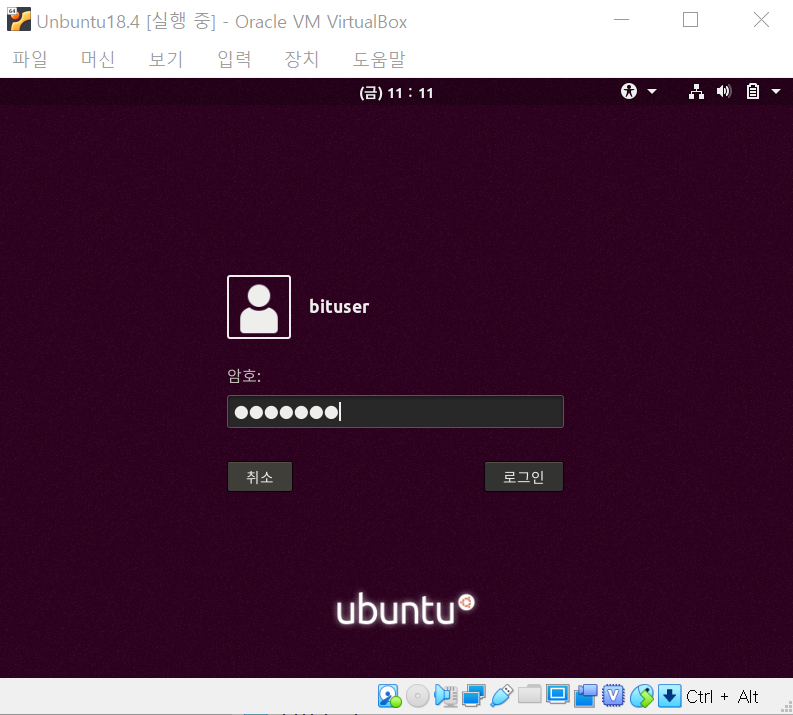The width and height of the screenshot is (793, 715).
Task: Click the volume speaker icon
Action: coord(724,92)
